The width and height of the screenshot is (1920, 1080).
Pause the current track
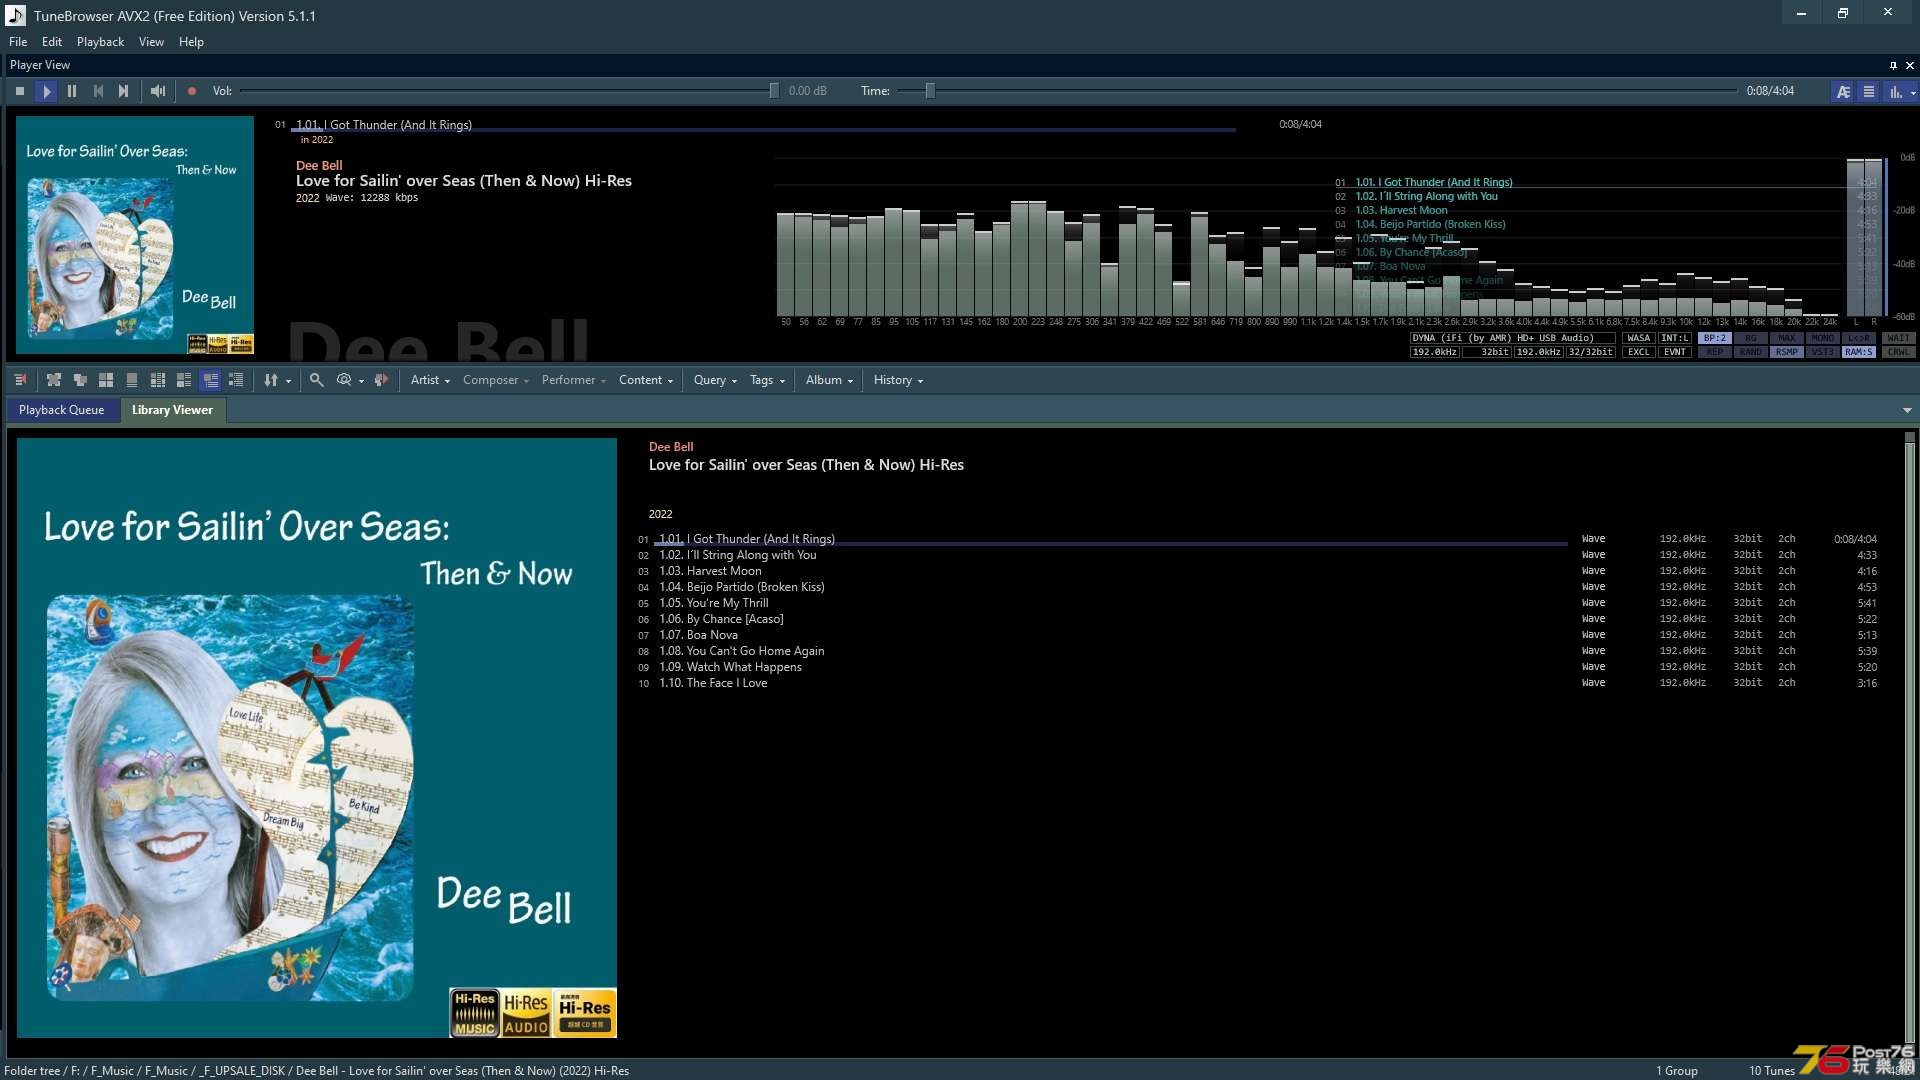72,91
